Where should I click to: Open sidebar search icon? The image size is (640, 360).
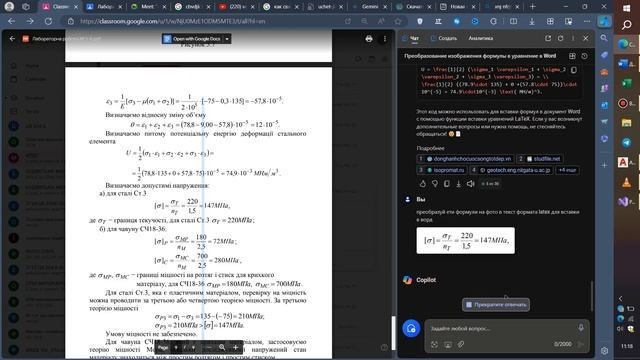[x=604, y=38]
